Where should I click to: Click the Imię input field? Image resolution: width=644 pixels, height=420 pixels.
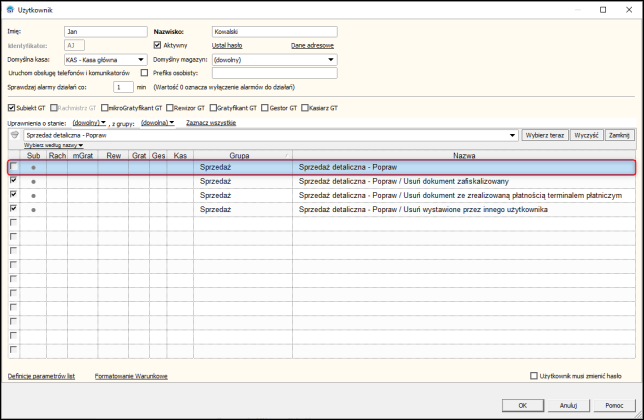tap(106, 32)
